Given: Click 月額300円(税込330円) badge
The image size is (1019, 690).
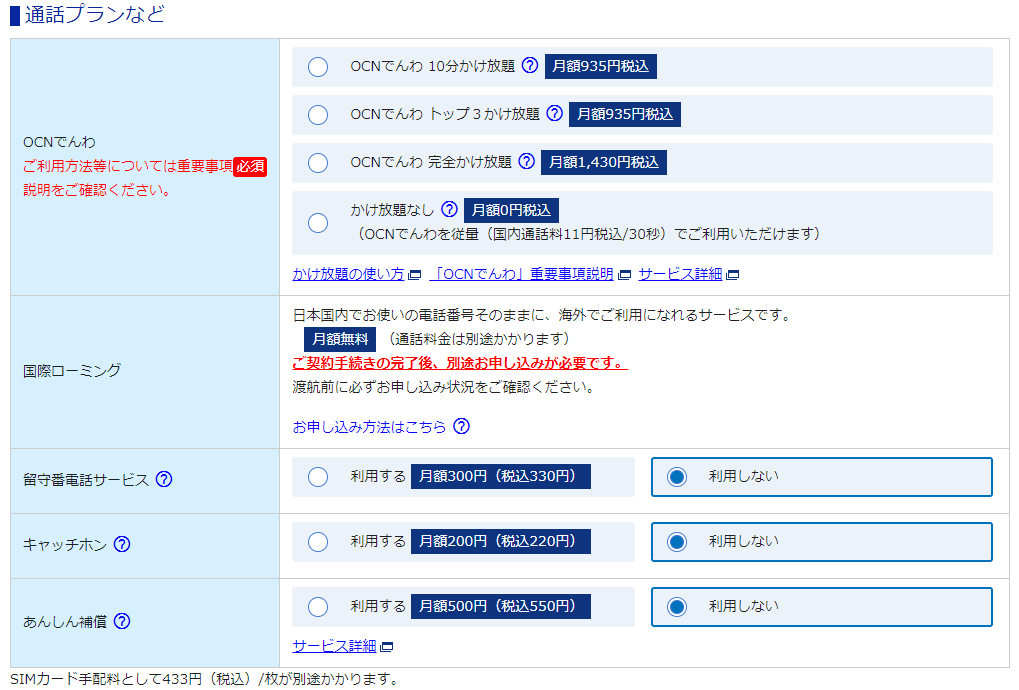Looking at the screenshot, I should [501, 476].
